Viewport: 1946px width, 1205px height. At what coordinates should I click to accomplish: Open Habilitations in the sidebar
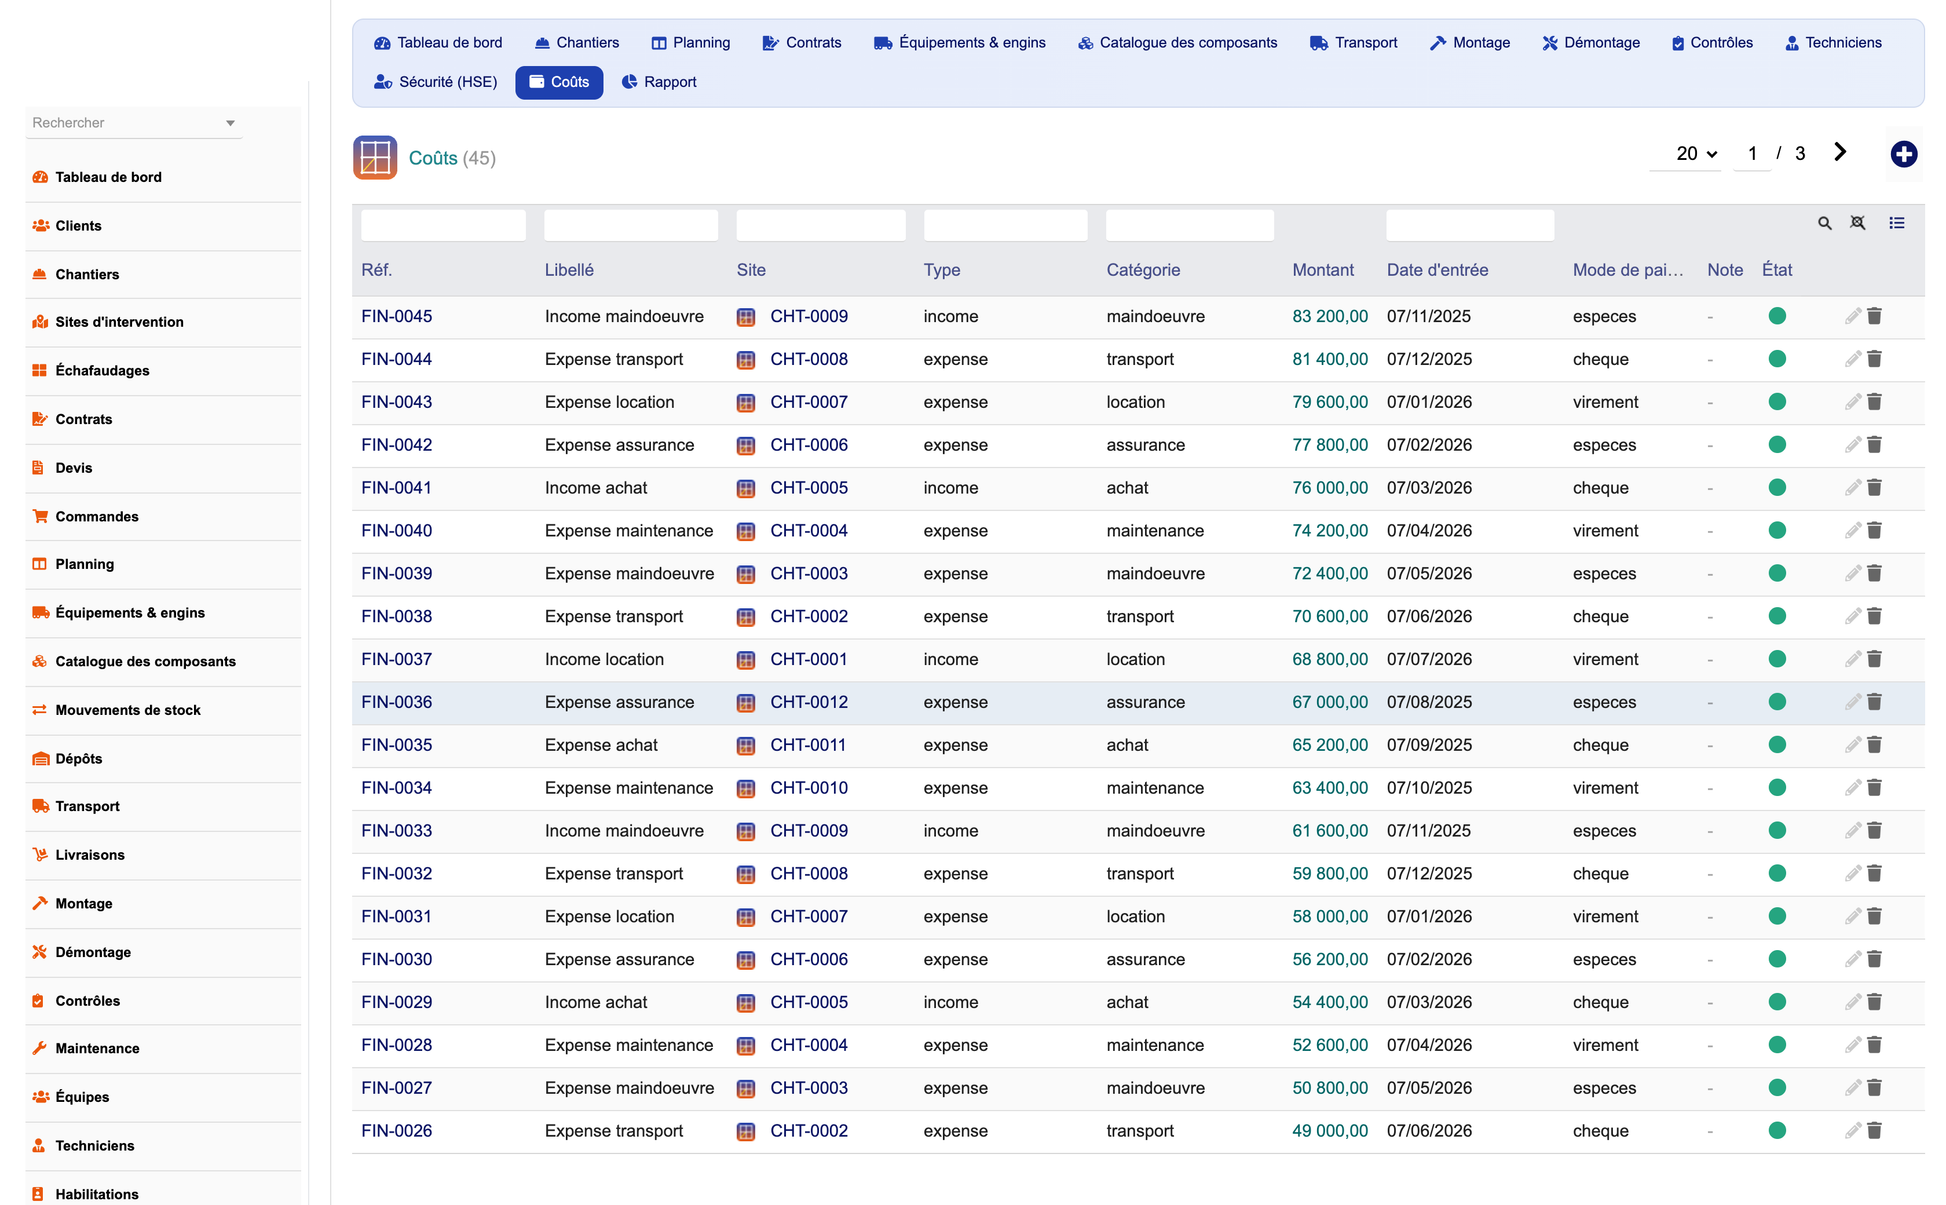point(97,1194)
